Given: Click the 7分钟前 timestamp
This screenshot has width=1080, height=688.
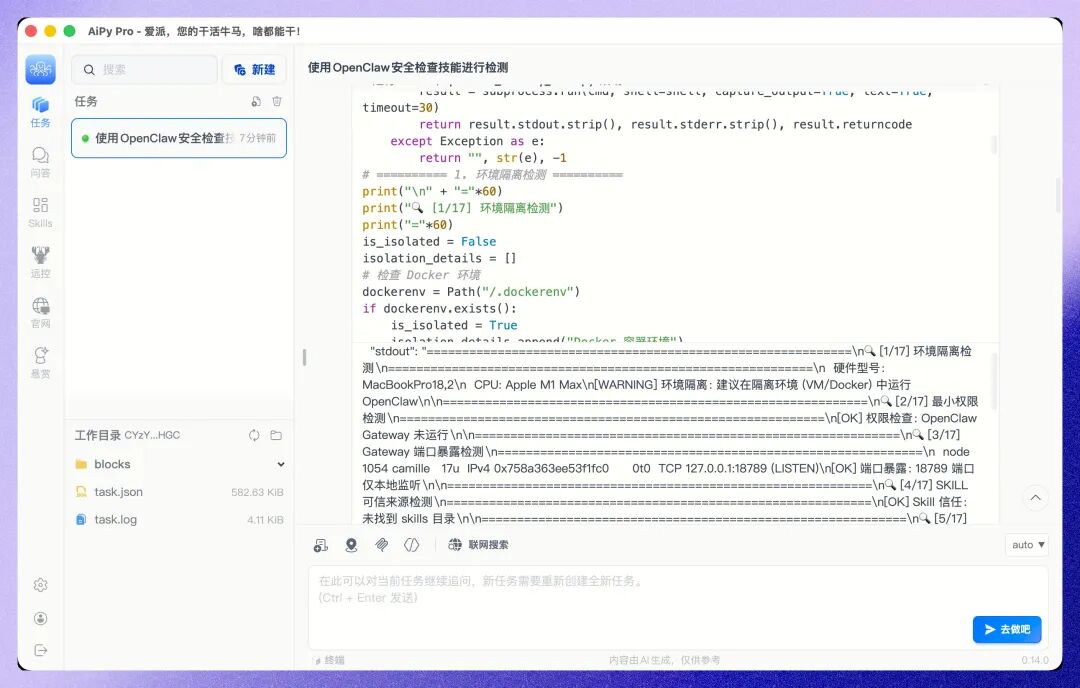Looking at the screenshot, I should [x=258, y=138].
